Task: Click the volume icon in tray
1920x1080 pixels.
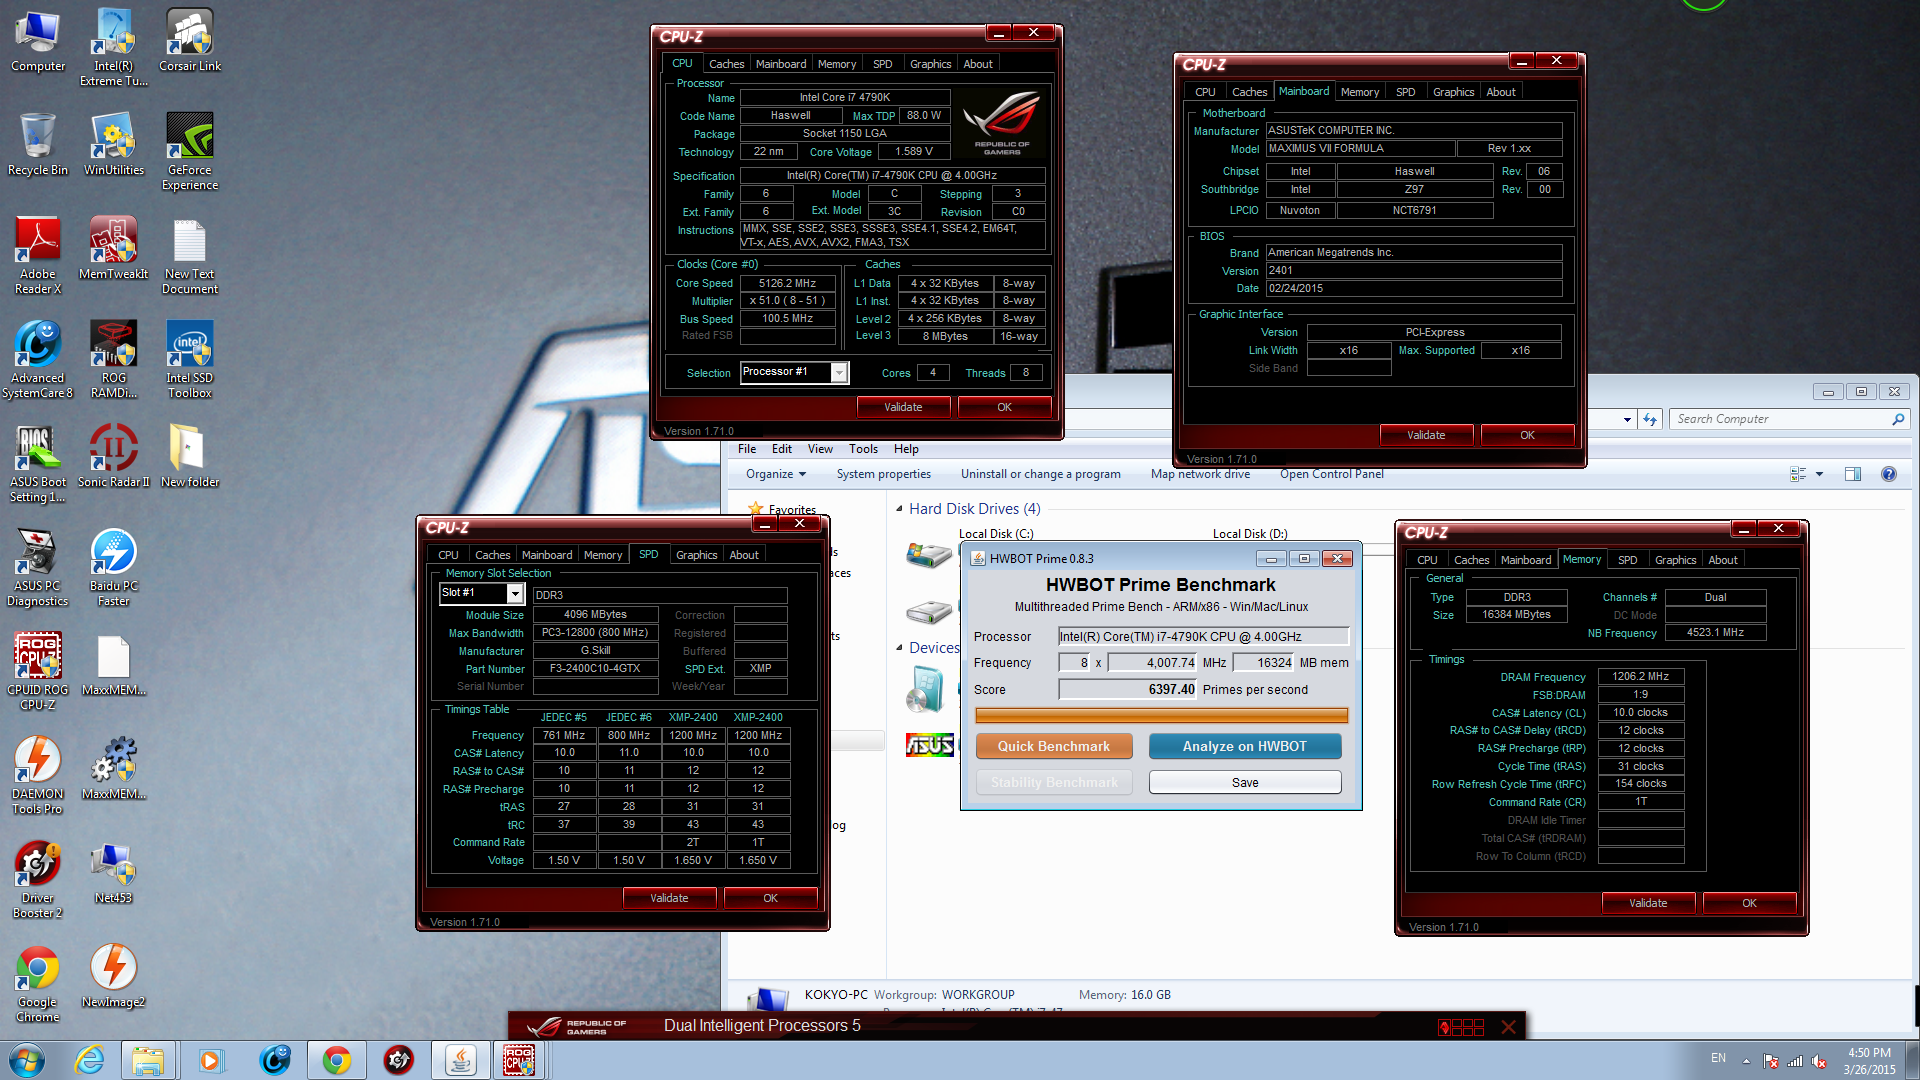Action: point(1819,1061)
